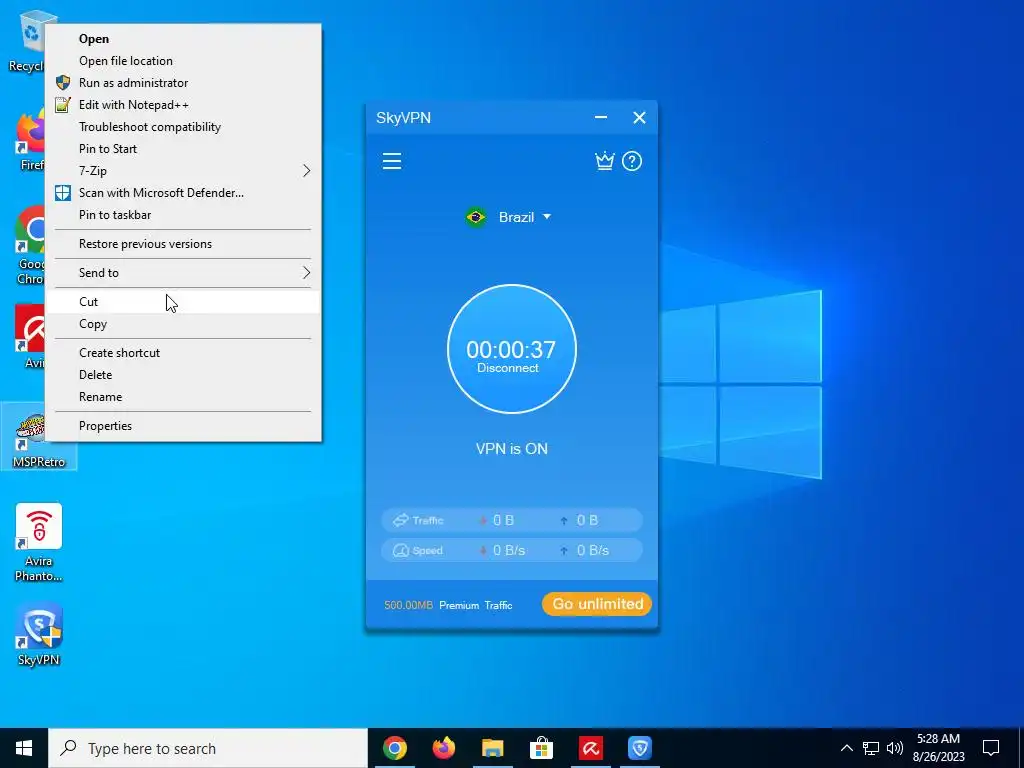Open Firefox from the taskbar
Image resolution: width=1024 pixels, height=768 pixels.
tap(444, 748)
